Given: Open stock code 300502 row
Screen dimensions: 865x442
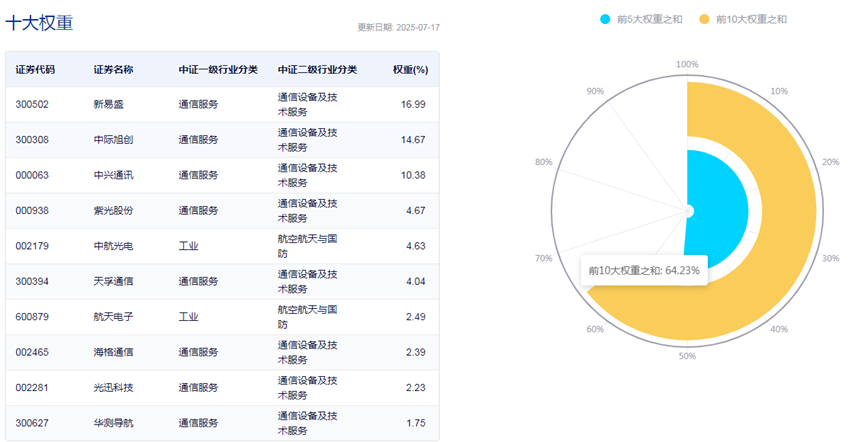Looking at the screenshot, I should point(222,104).
